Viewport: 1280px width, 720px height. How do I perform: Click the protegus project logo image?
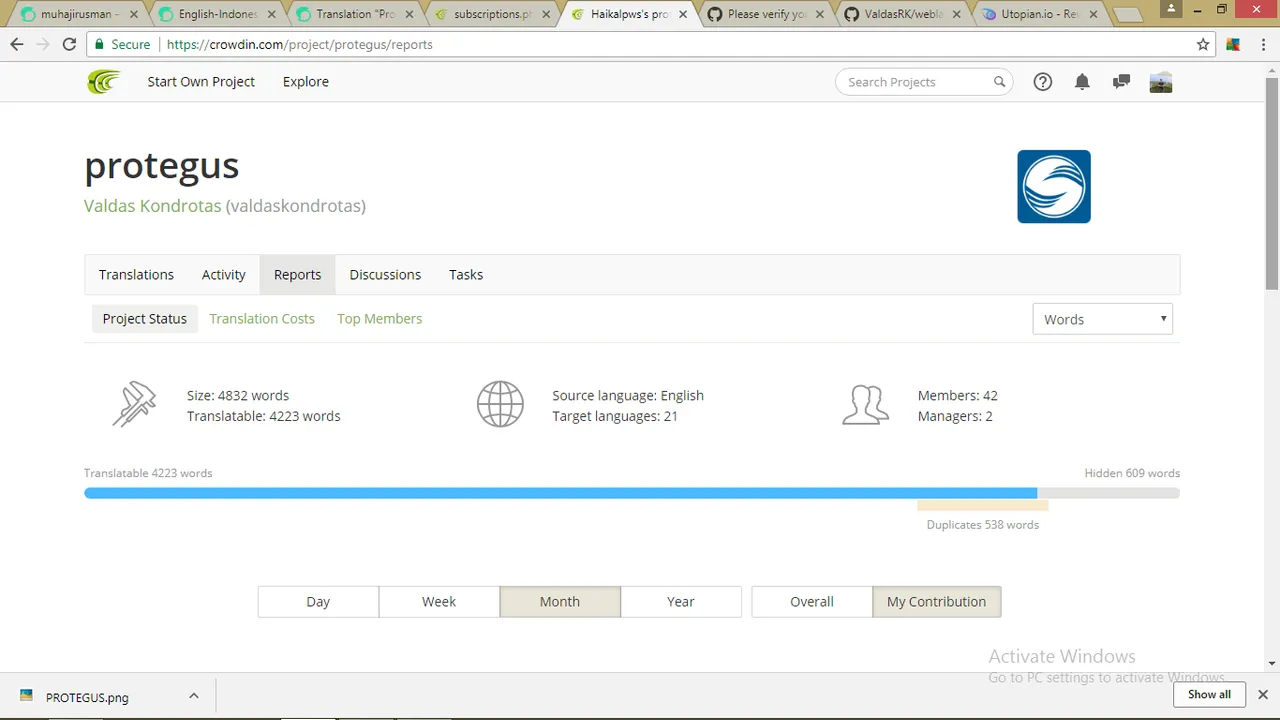[x=1054, y=186]
